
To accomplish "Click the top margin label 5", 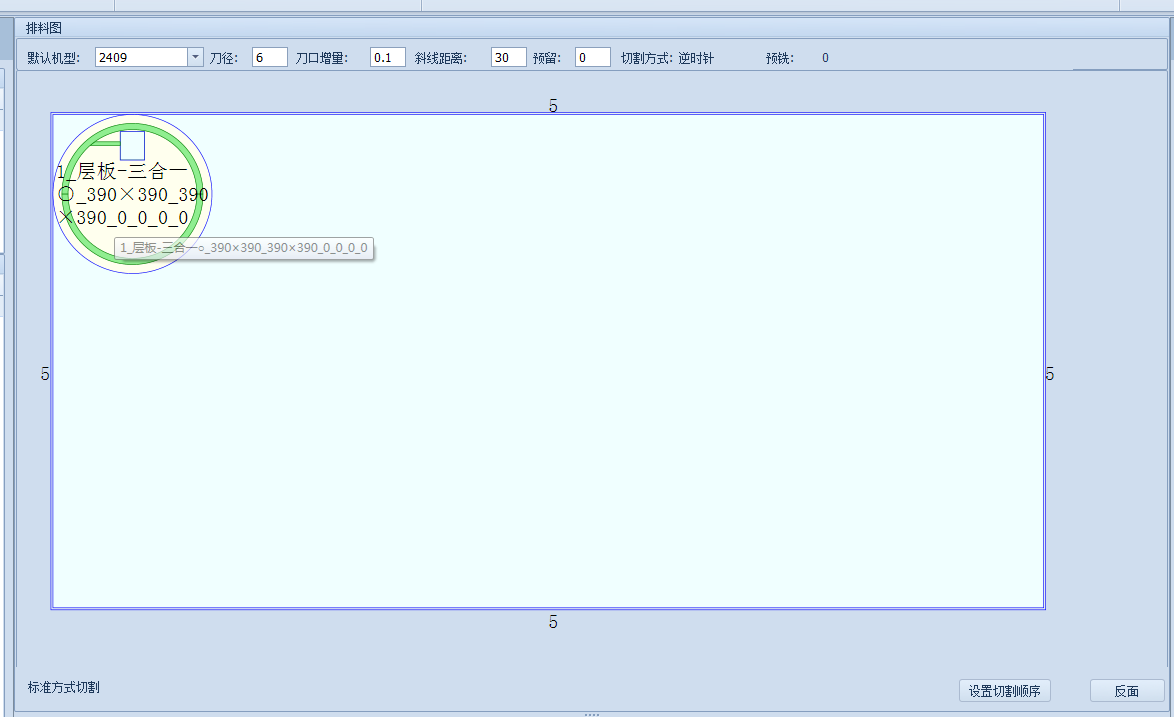I will coord(553,105).
